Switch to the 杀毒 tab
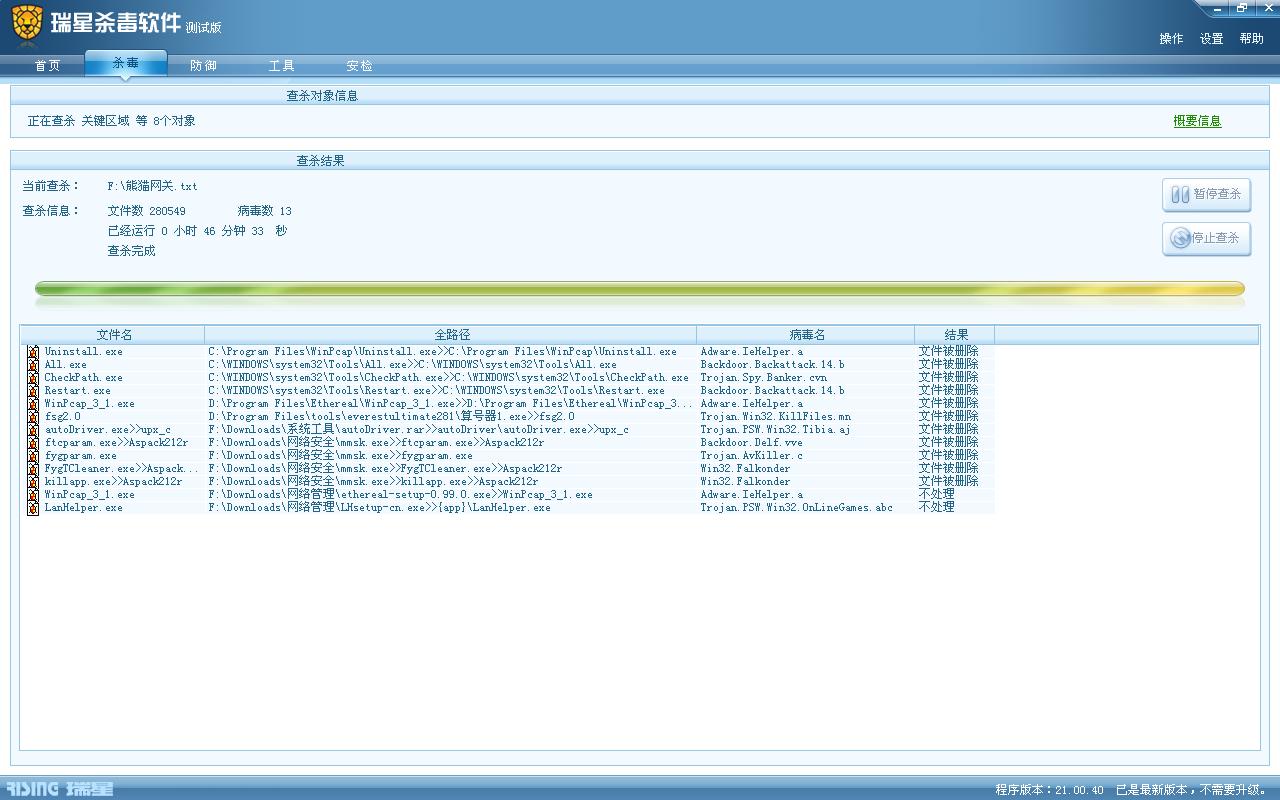1280x800 pixels. pos(125,63)
